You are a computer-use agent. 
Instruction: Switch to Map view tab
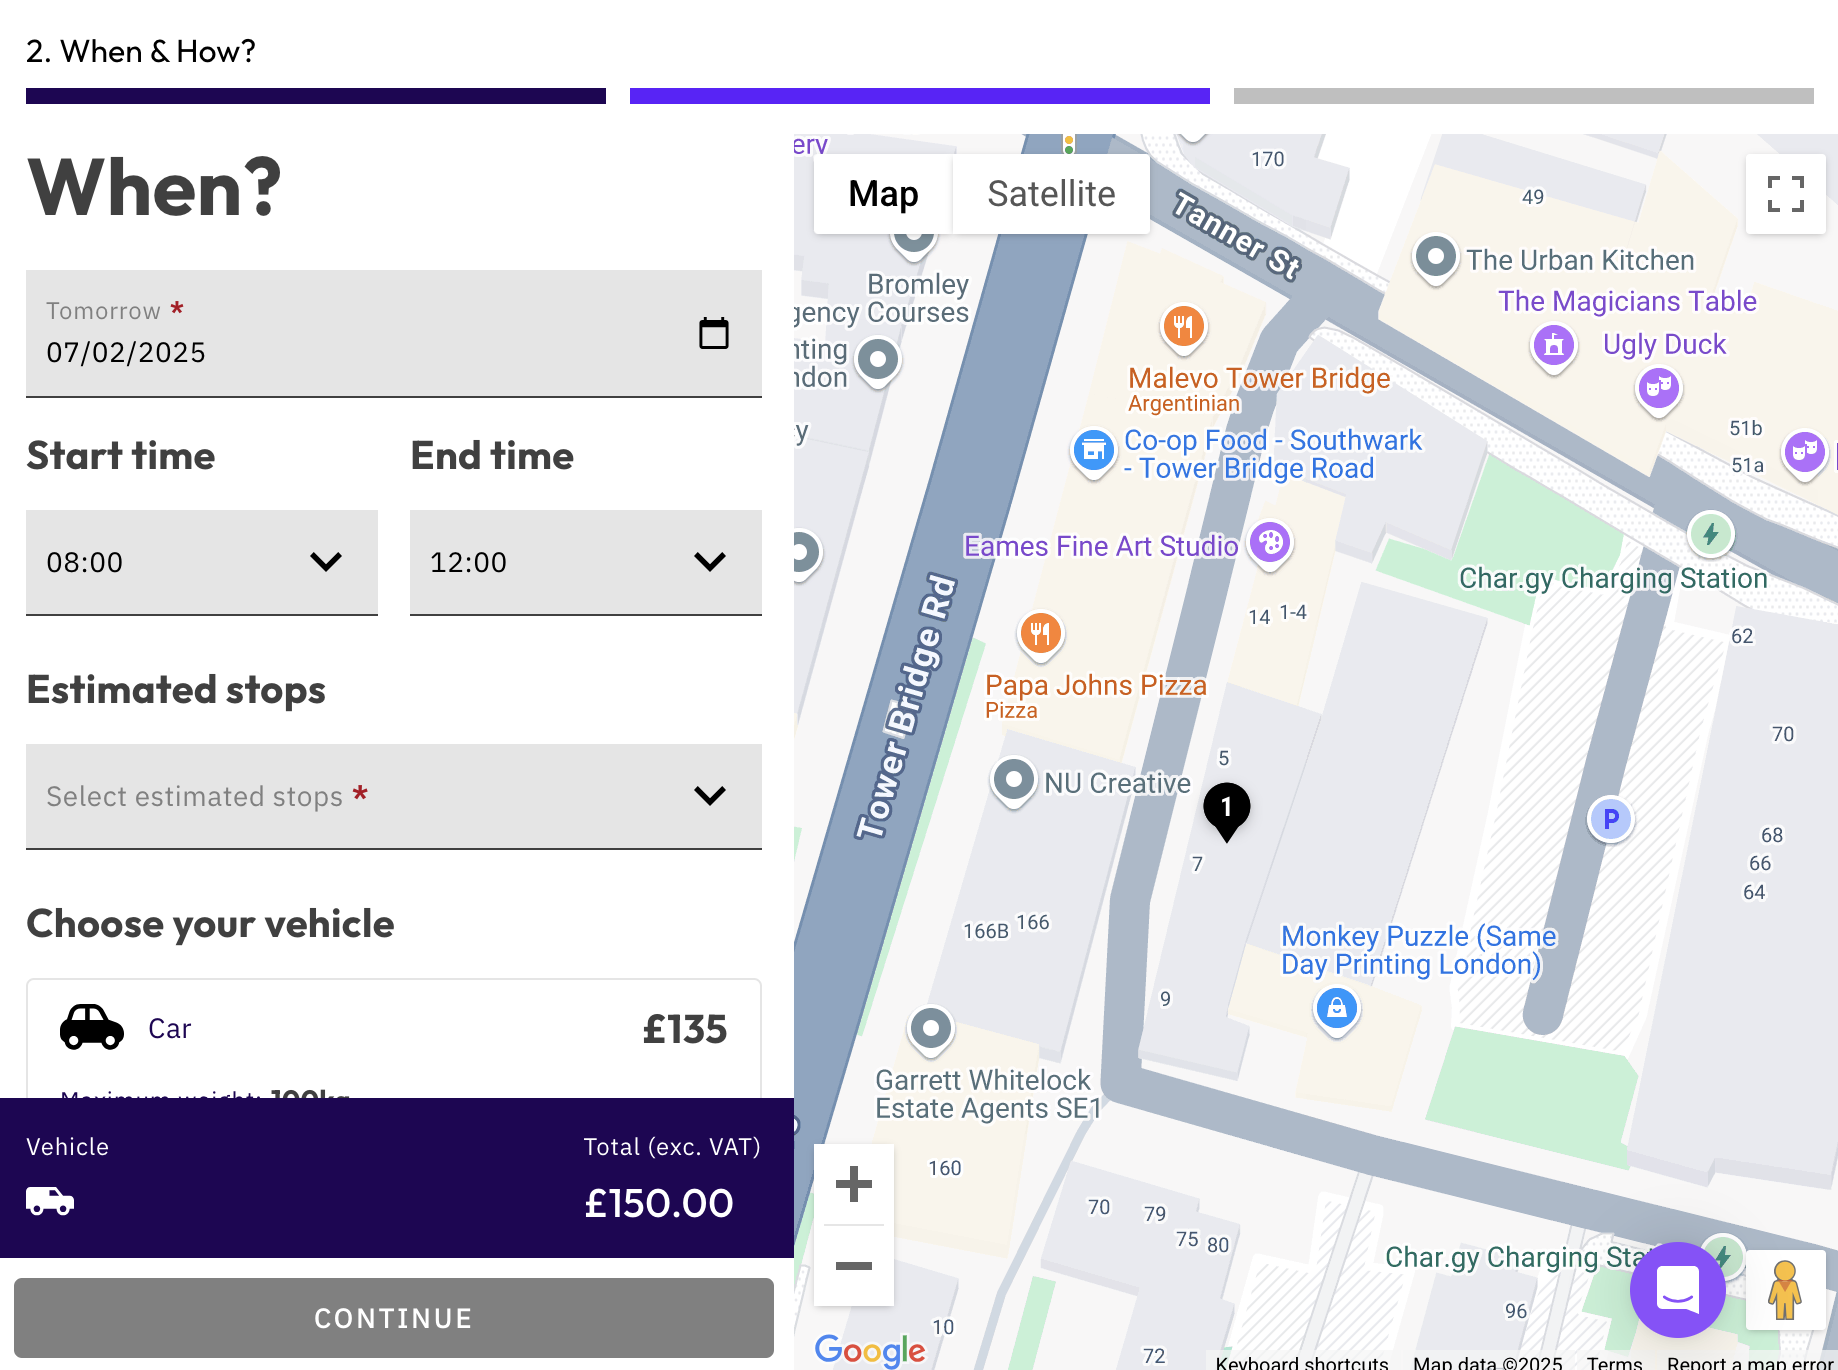883,194
